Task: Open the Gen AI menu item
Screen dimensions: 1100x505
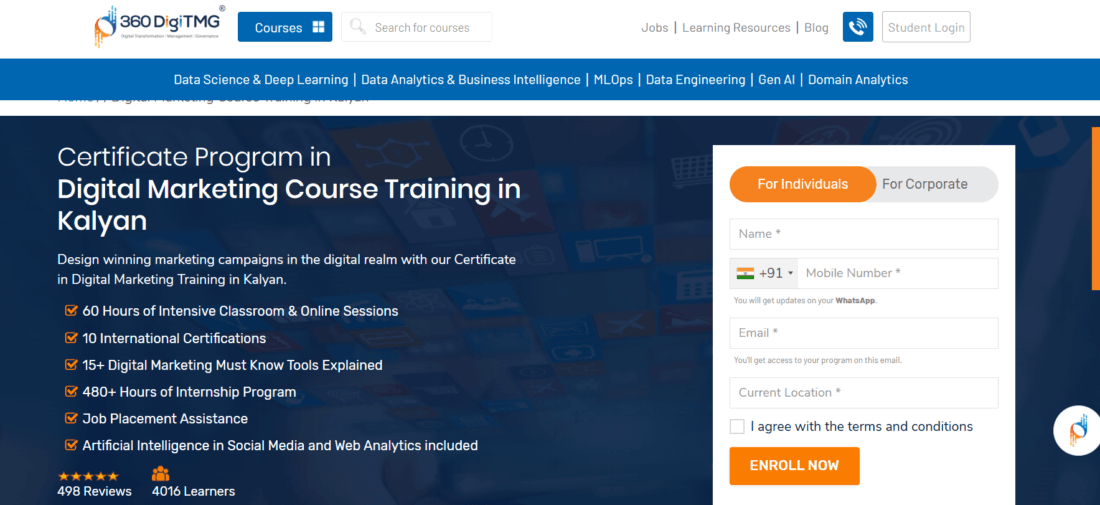Action: point(776,80)
